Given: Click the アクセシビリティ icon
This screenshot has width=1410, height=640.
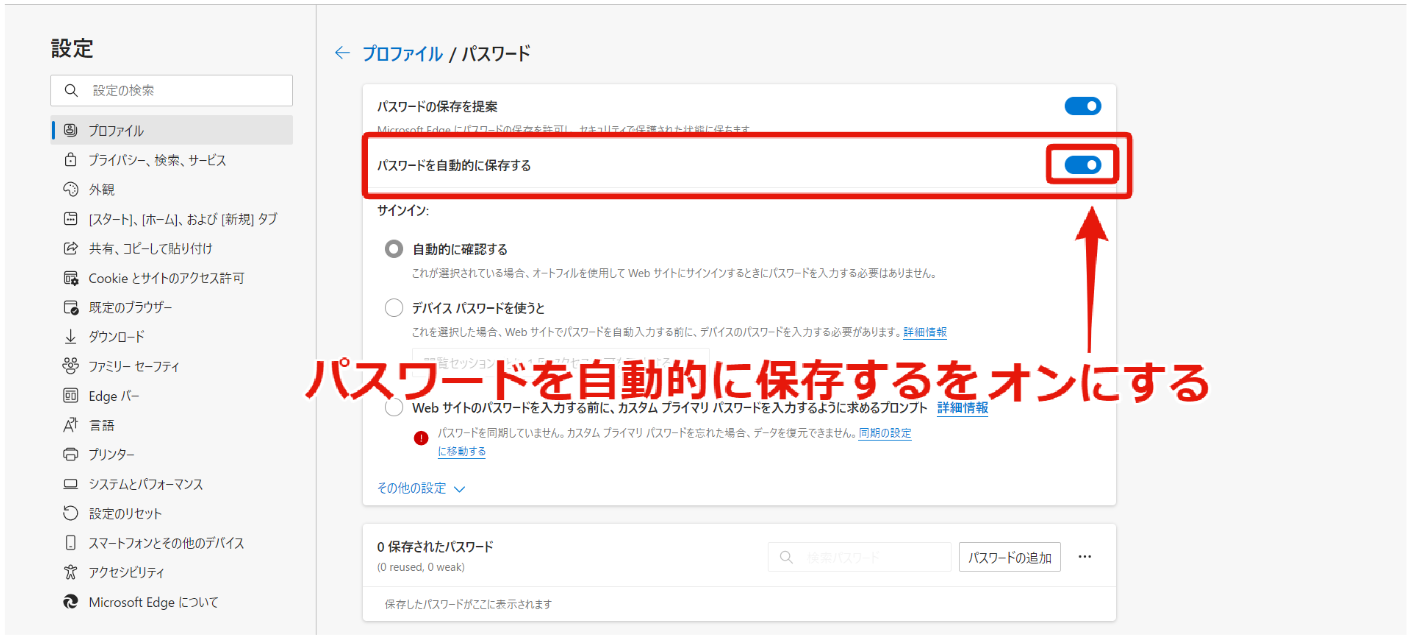Looking at the screenshot, I should [70, 572].
